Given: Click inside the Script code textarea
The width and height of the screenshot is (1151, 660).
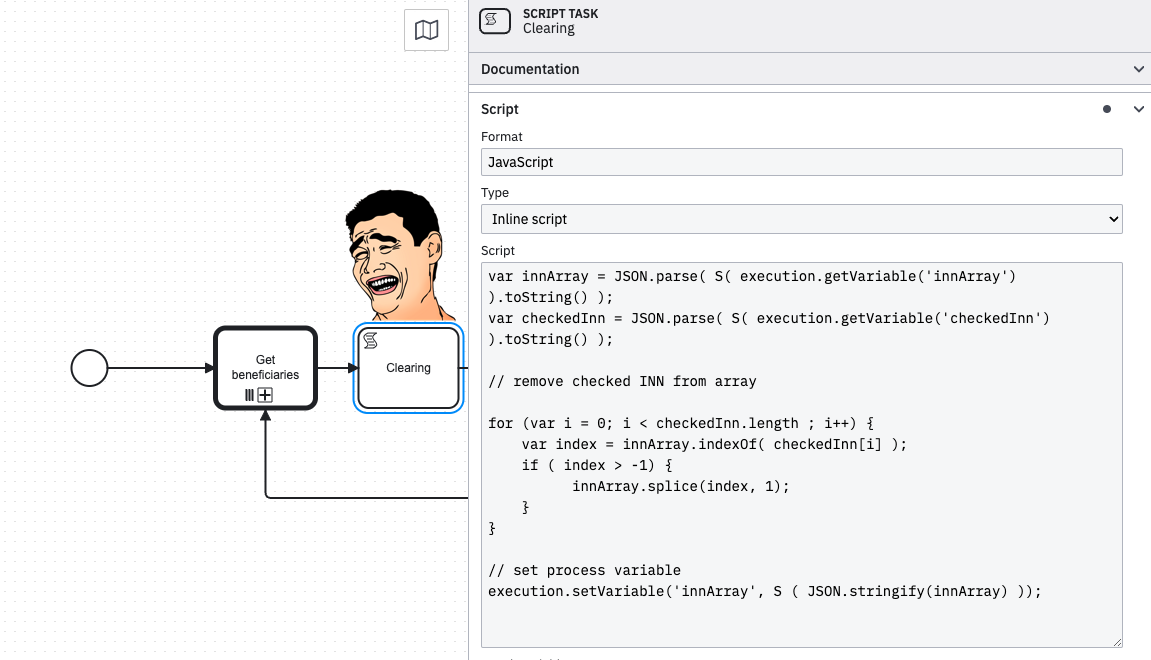Looking at the screenshot, I should point(802,454).
